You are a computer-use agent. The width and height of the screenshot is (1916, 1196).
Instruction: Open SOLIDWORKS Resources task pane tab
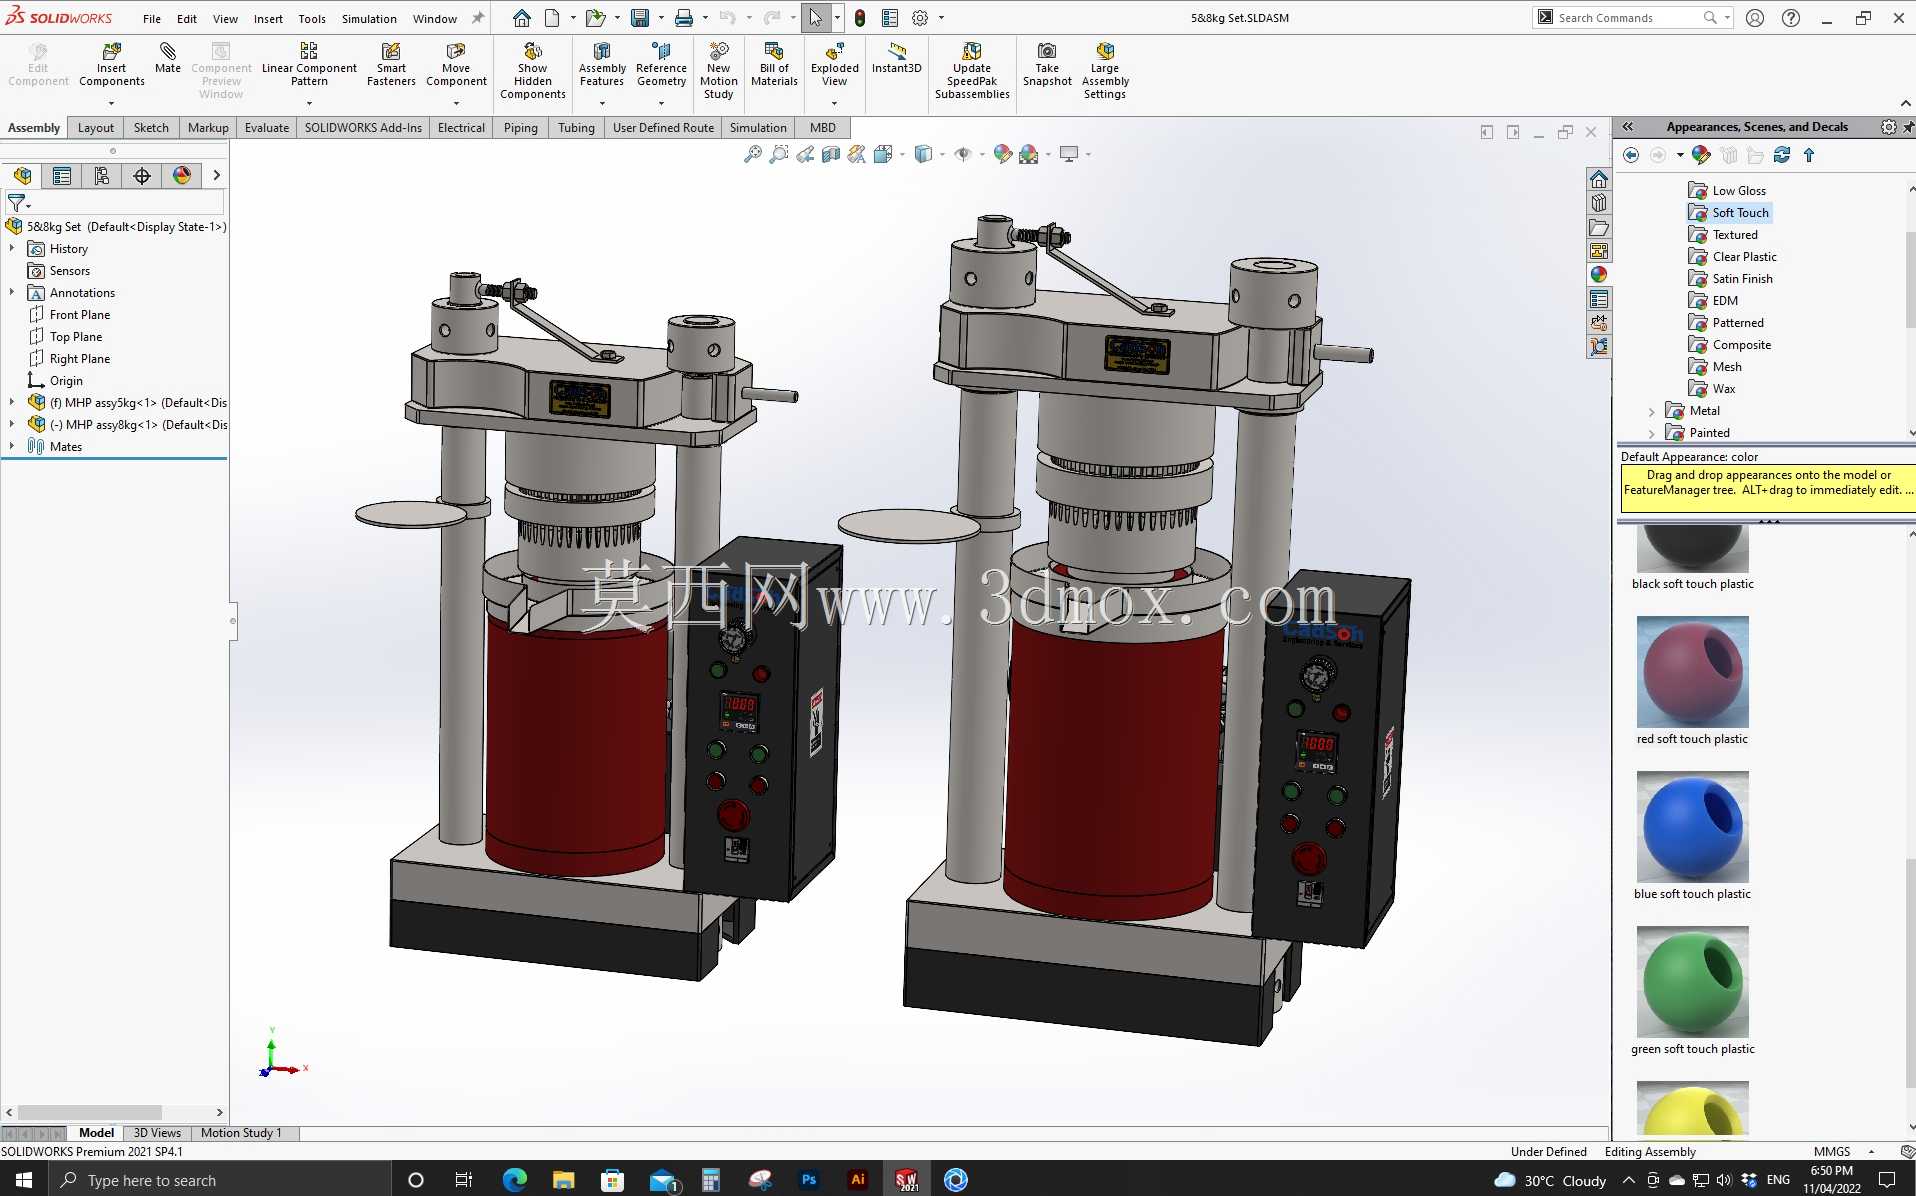[1599, 179]
